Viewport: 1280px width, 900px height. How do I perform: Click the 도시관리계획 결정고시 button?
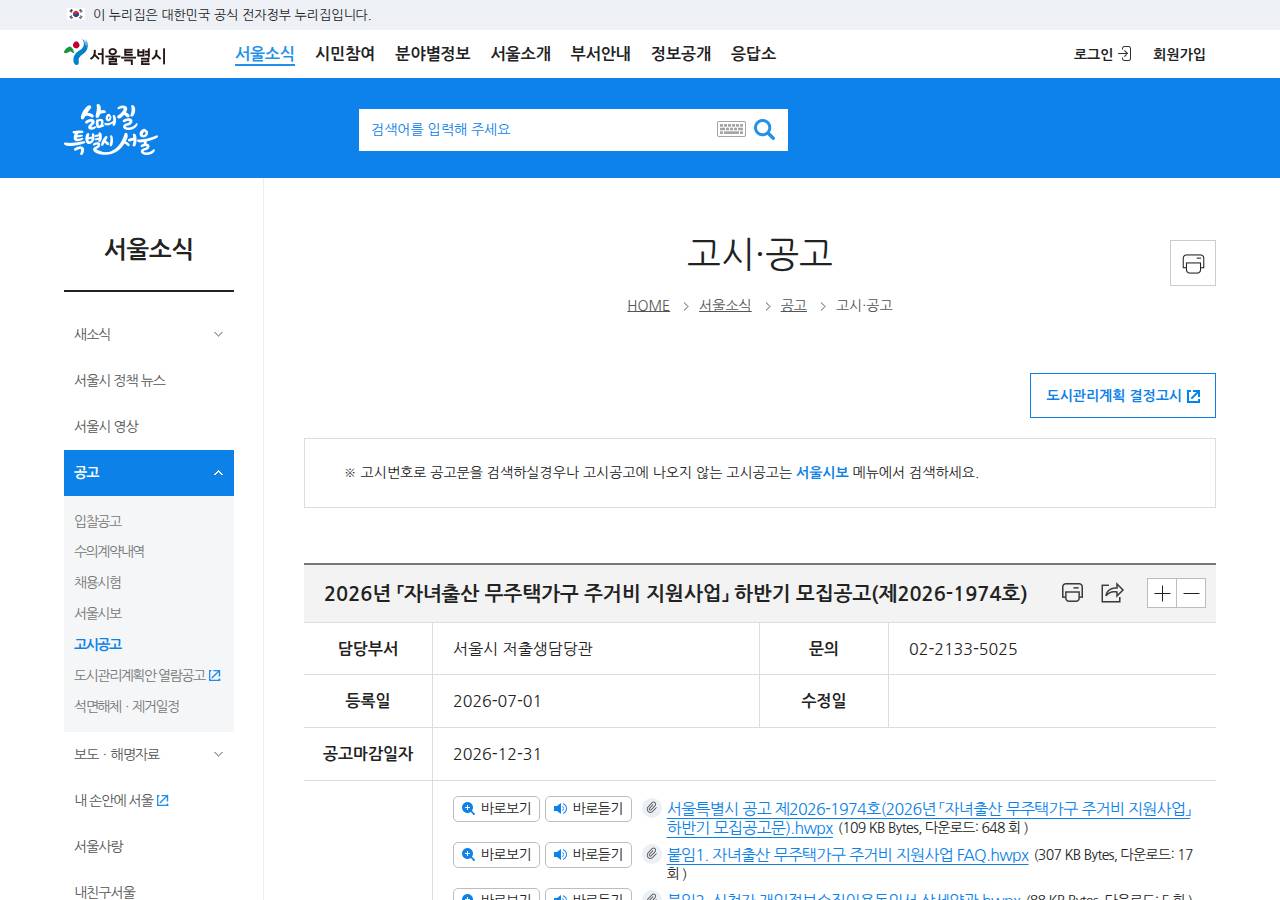point(1123,395)
